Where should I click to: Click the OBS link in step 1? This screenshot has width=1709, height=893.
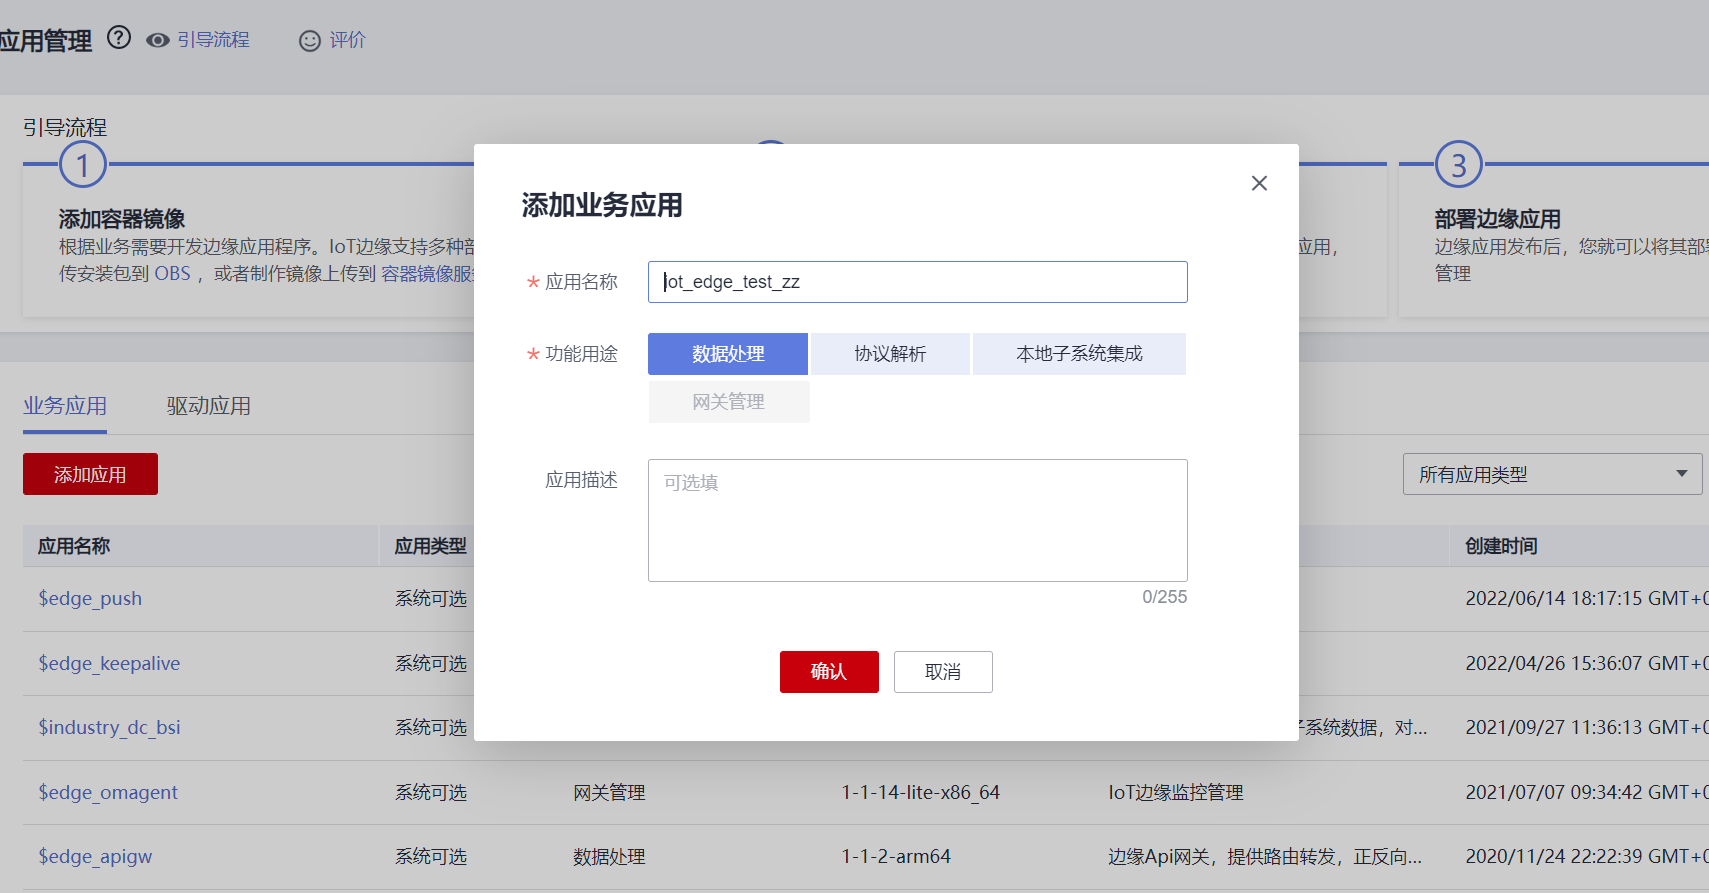172,273
